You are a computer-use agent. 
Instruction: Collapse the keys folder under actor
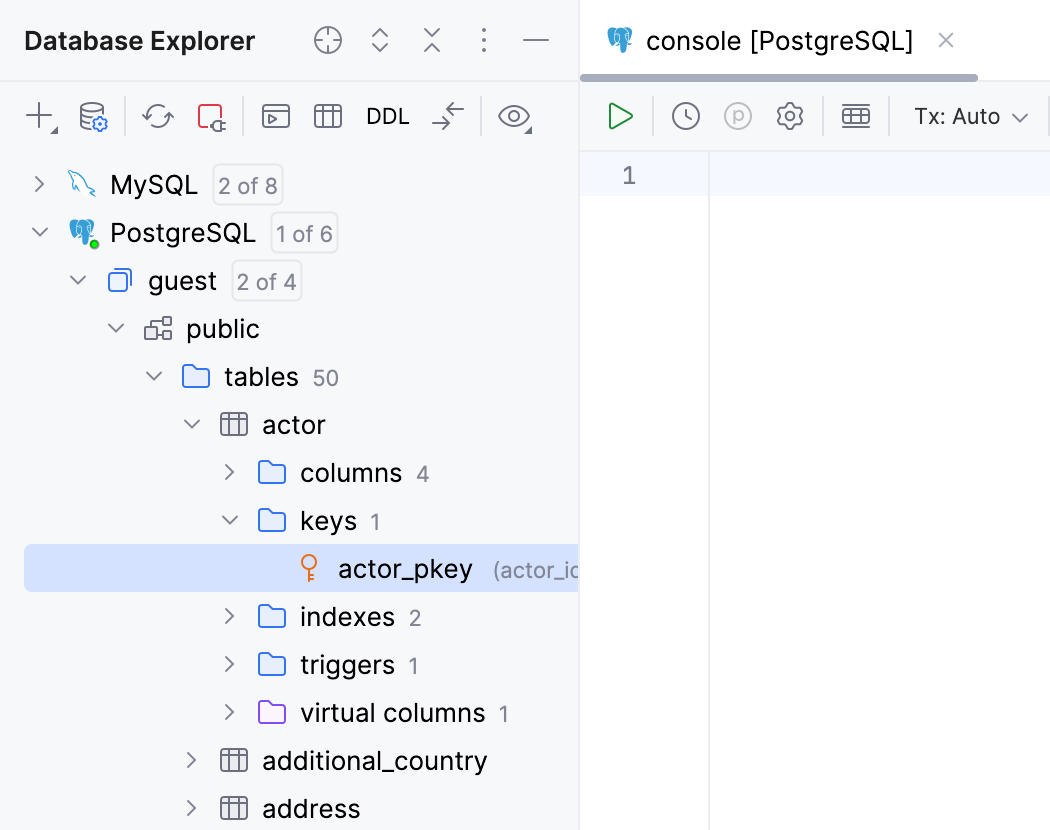click(230, 520)
